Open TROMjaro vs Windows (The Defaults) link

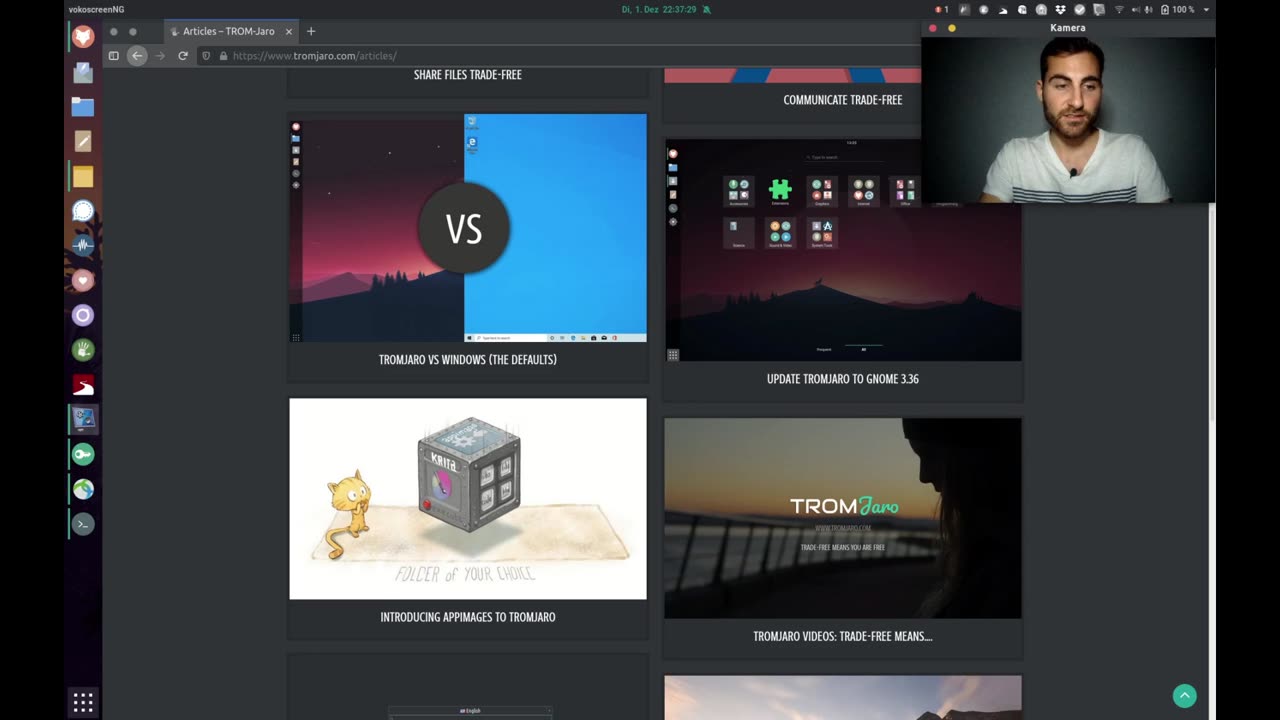(468, 360)
